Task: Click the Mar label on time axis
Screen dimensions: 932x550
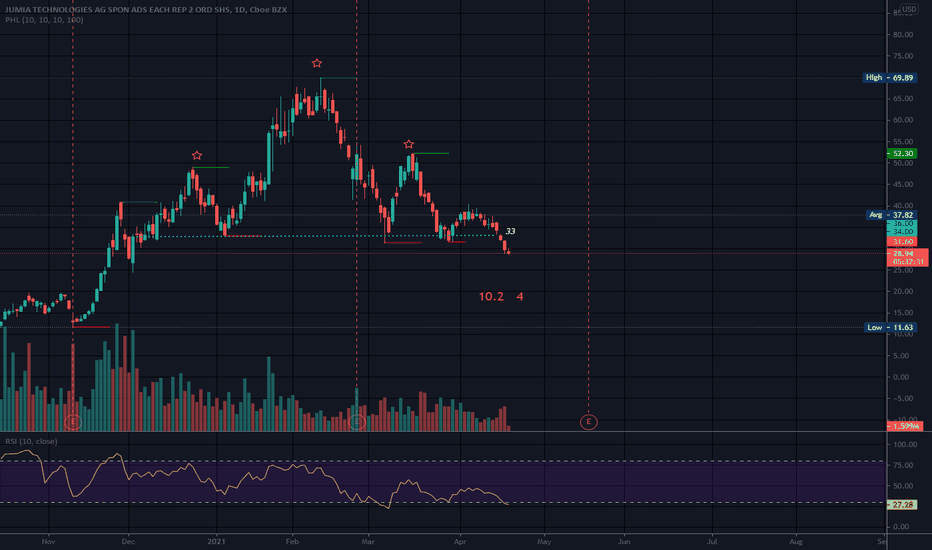Action: [x=368, y=541]
